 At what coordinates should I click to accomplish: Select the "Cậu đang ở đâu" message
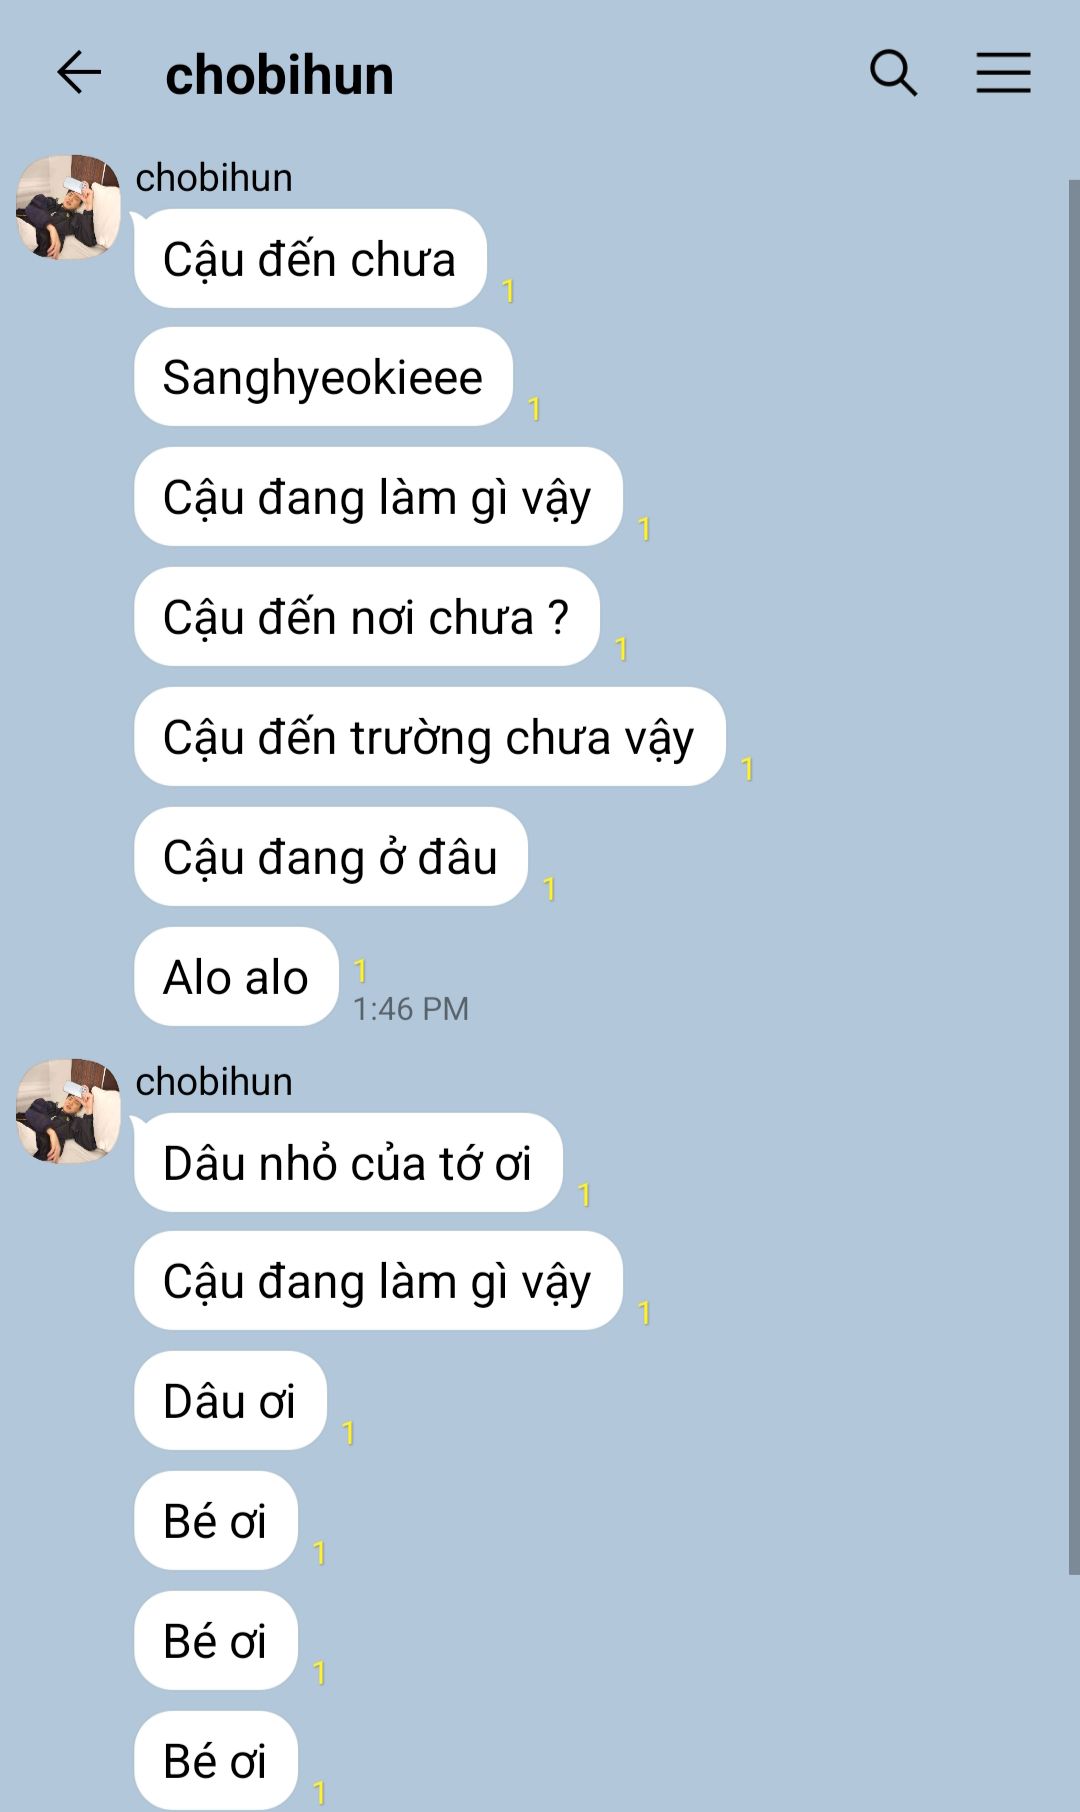pyautogui.click(x=331, y=857)
